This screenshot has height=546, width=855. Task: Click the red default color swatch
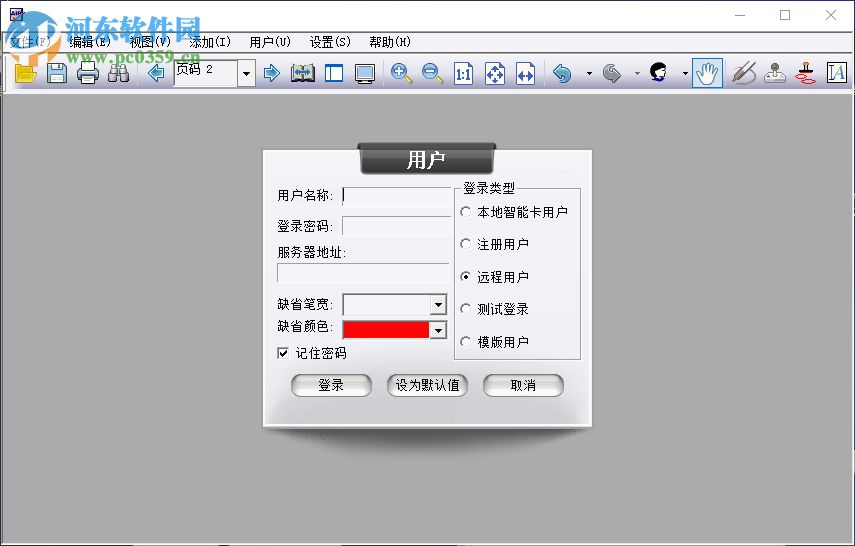tap(386, 329)
